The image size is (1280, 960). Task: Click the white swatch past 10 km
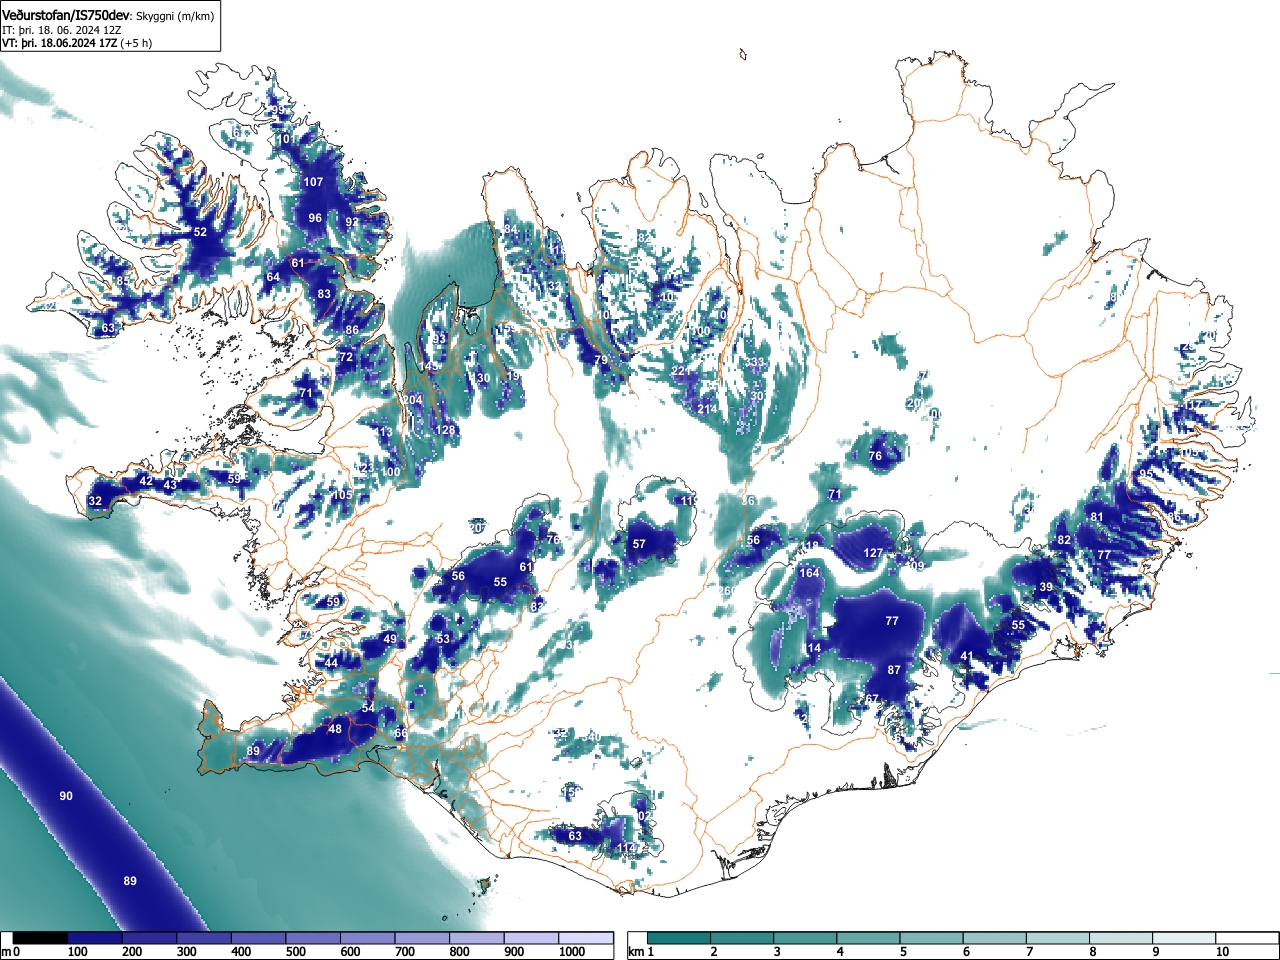[x=1247, y=938]
